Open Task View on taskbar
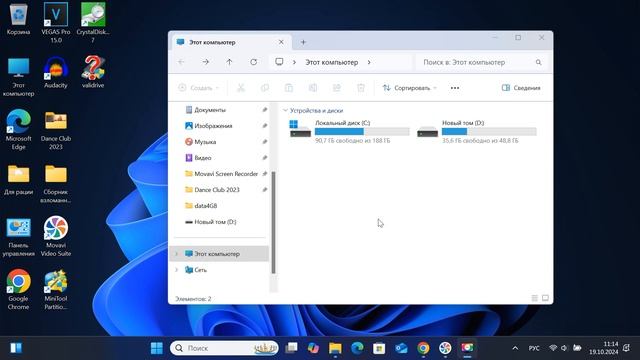The height and width of the screenshot is (360, 640). (291, 348)
